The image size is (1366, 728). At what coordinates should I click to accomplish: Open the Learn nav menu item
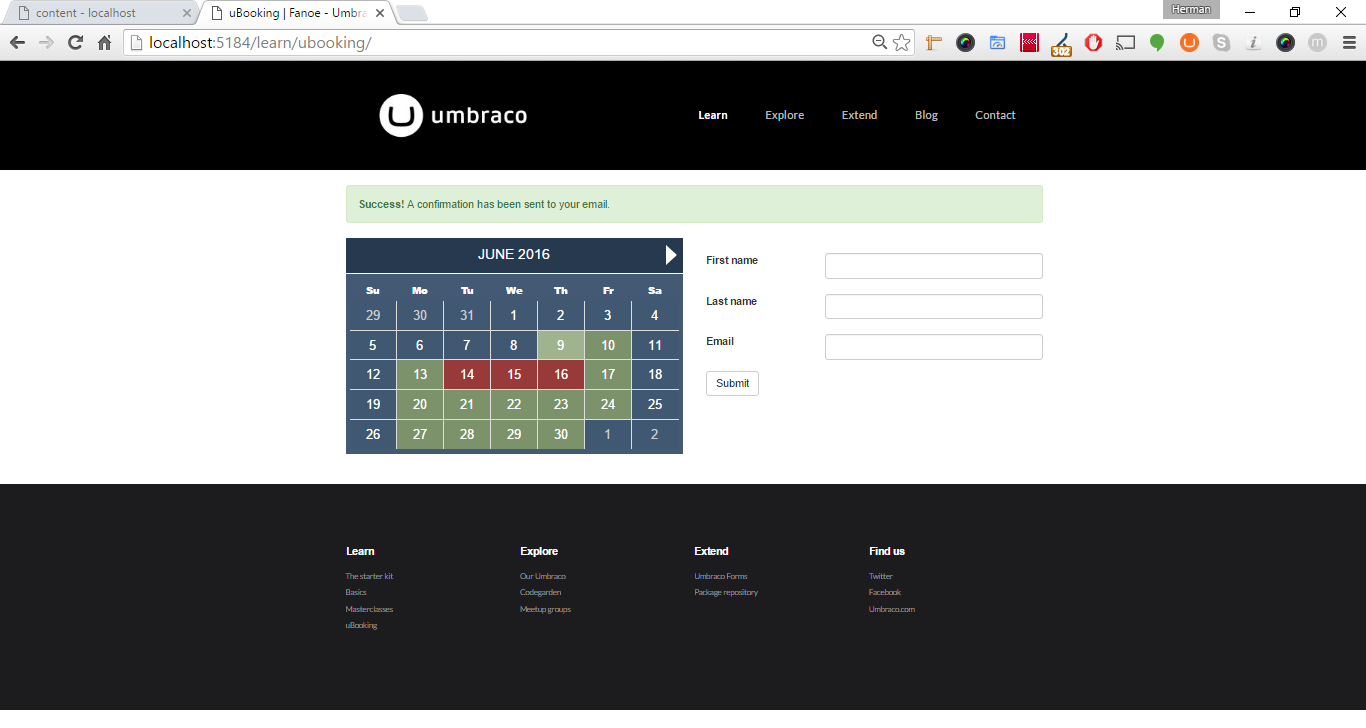pyautogui.click(x=713, y=115)
